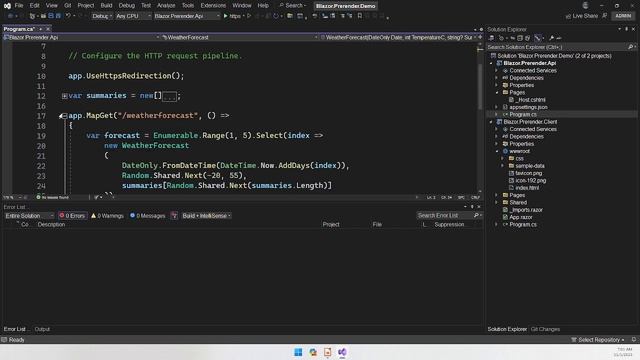Open the Search box in title bar
The height and width of the screenshot is (360, 640).
click(293, 6)
